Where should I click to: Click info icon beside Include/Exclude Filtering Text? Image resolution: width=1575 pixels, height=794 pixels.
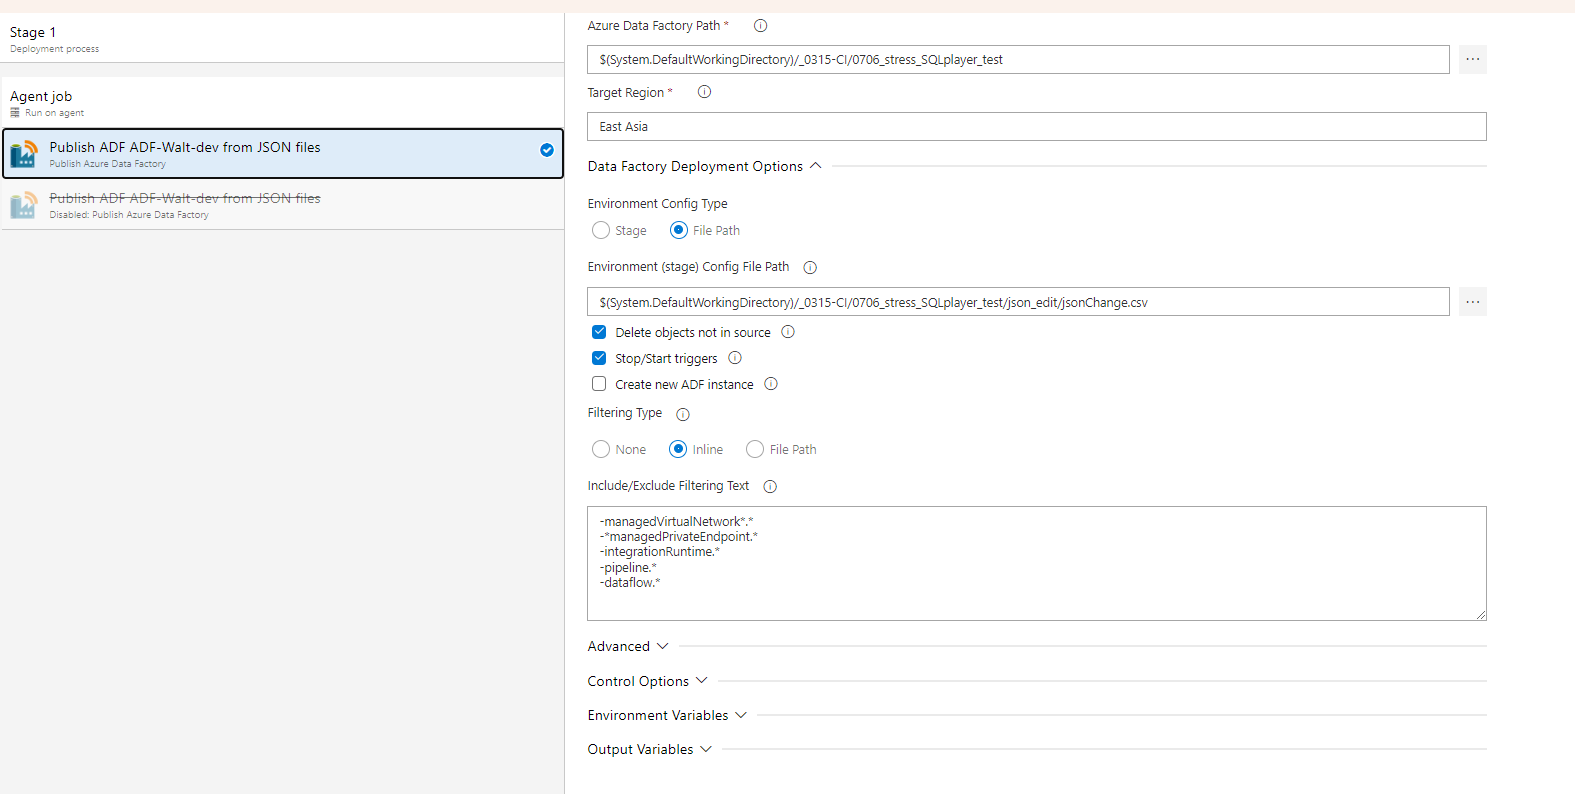click(x=770, y=487)
